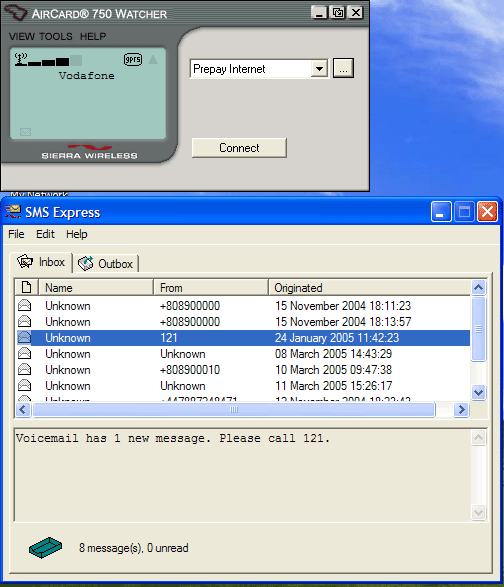
Task: Switch to the Outbox tab
Action: click(106, 264)
